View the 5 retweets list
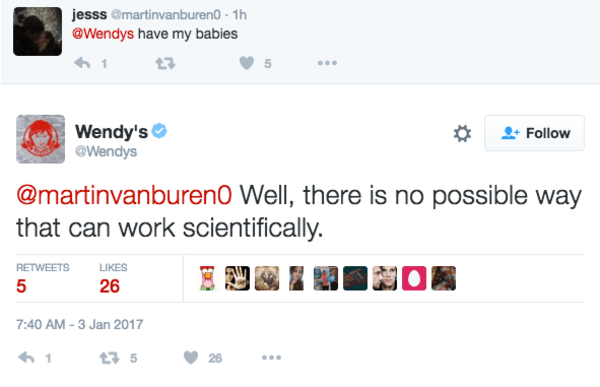600x387 pixels. 42,279
